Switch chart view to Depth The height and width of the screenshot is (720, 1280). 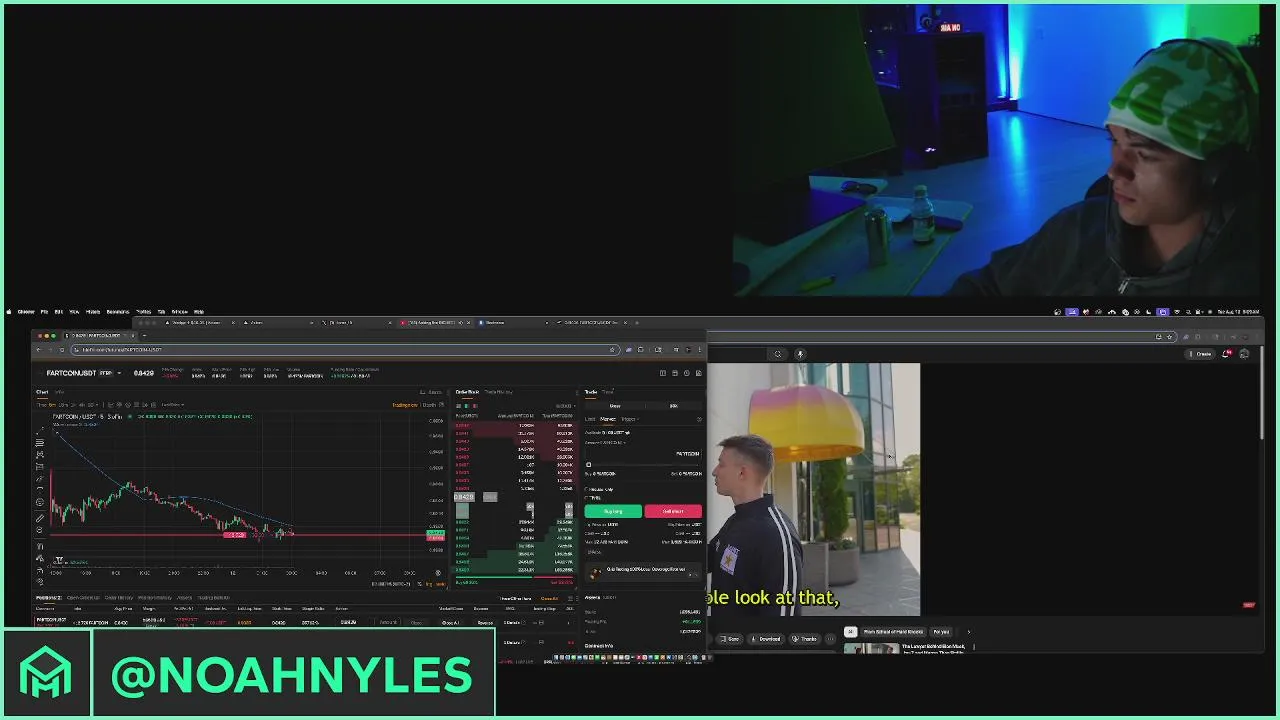pyautogui.click(x=430, y=405)
